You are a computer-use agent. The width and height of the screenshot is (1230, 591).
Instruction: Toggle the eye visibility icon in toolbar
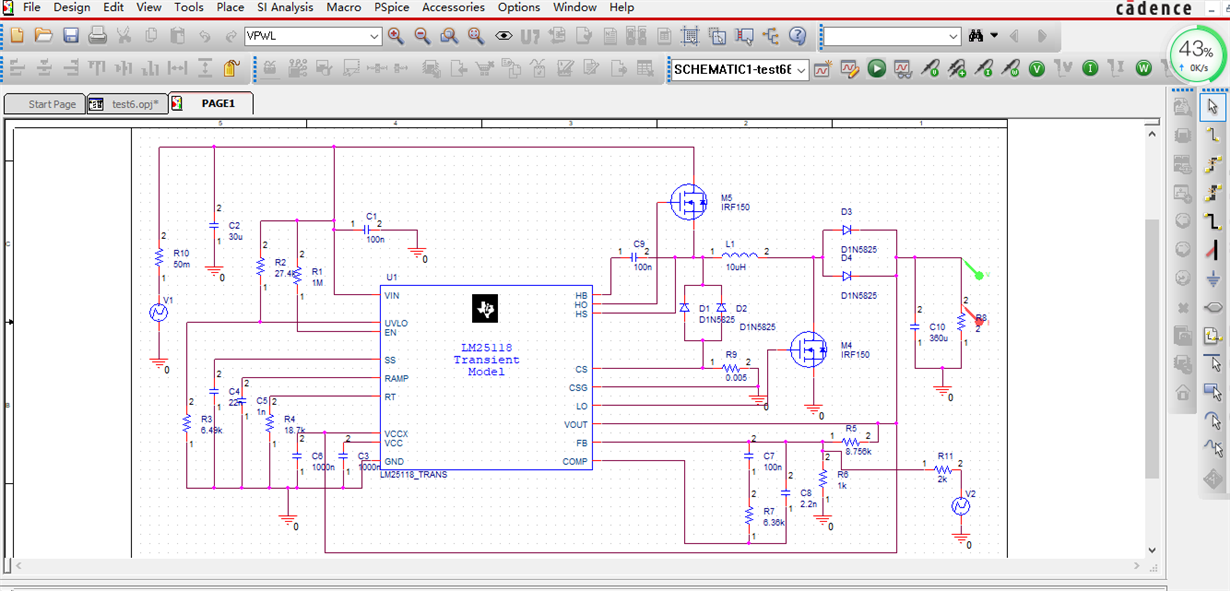pos(503,36)
